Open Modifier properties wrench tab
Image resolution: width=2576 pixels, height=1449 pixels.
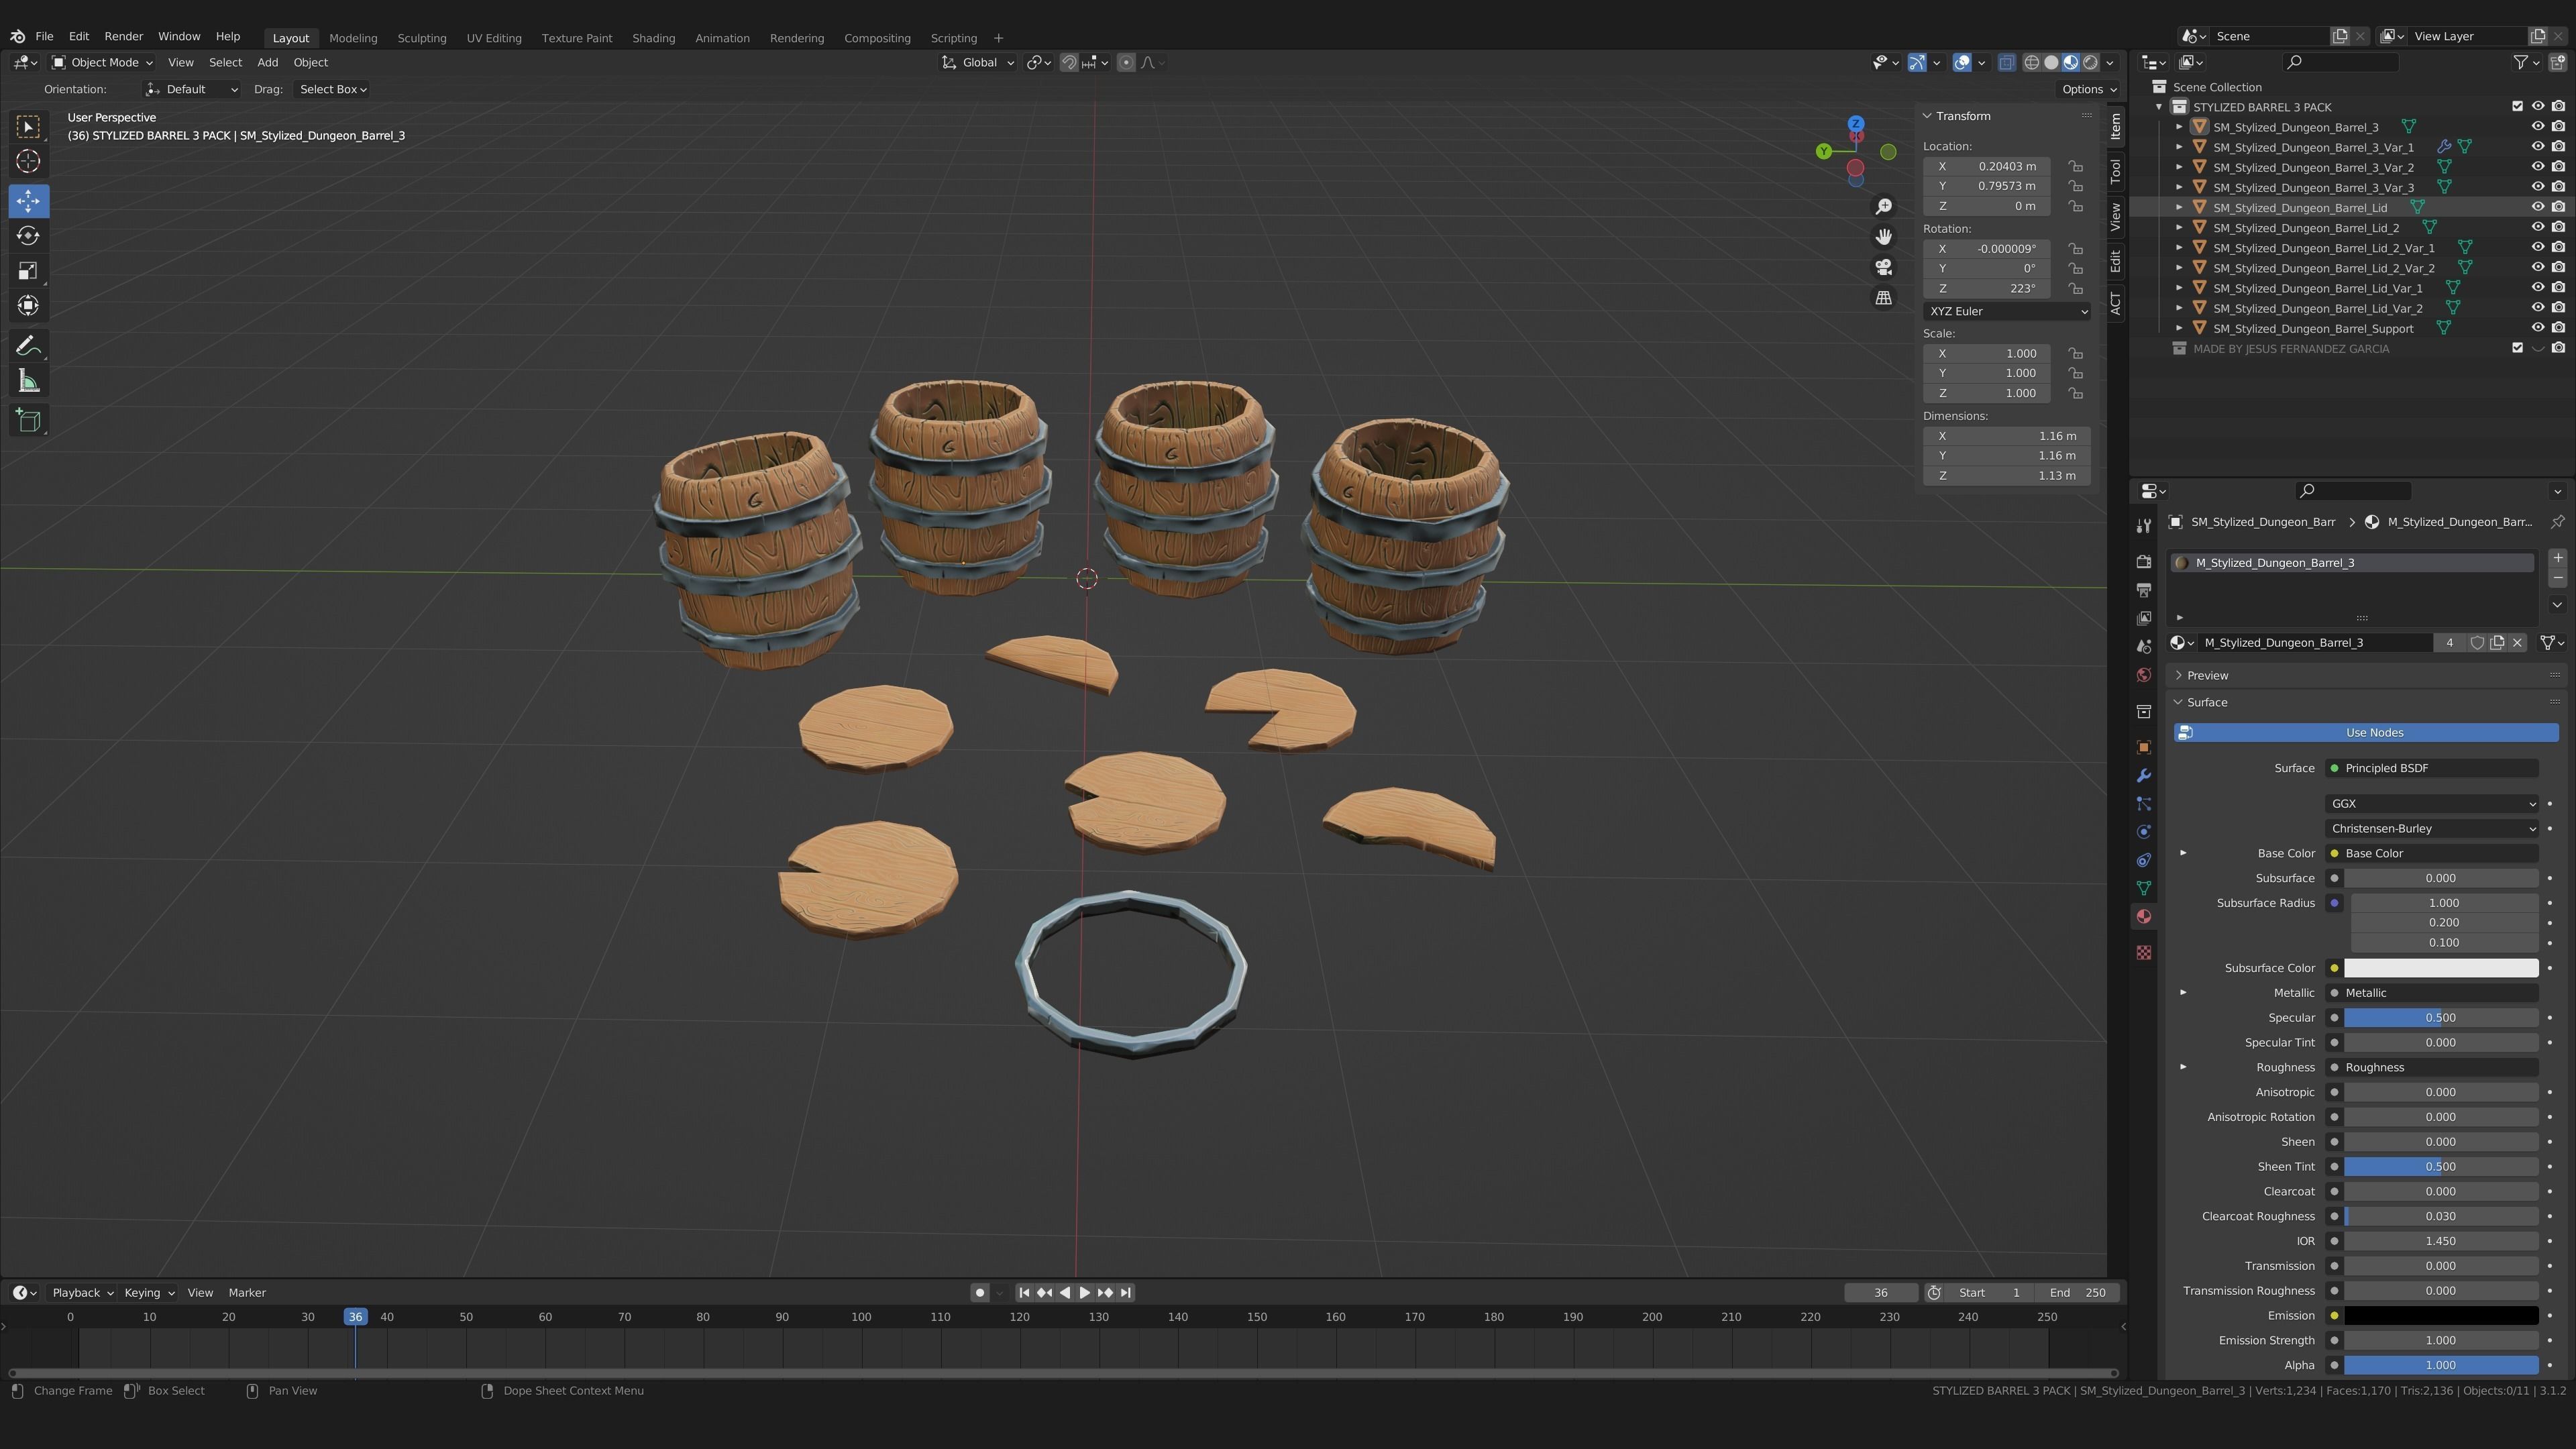[2143, 776]
